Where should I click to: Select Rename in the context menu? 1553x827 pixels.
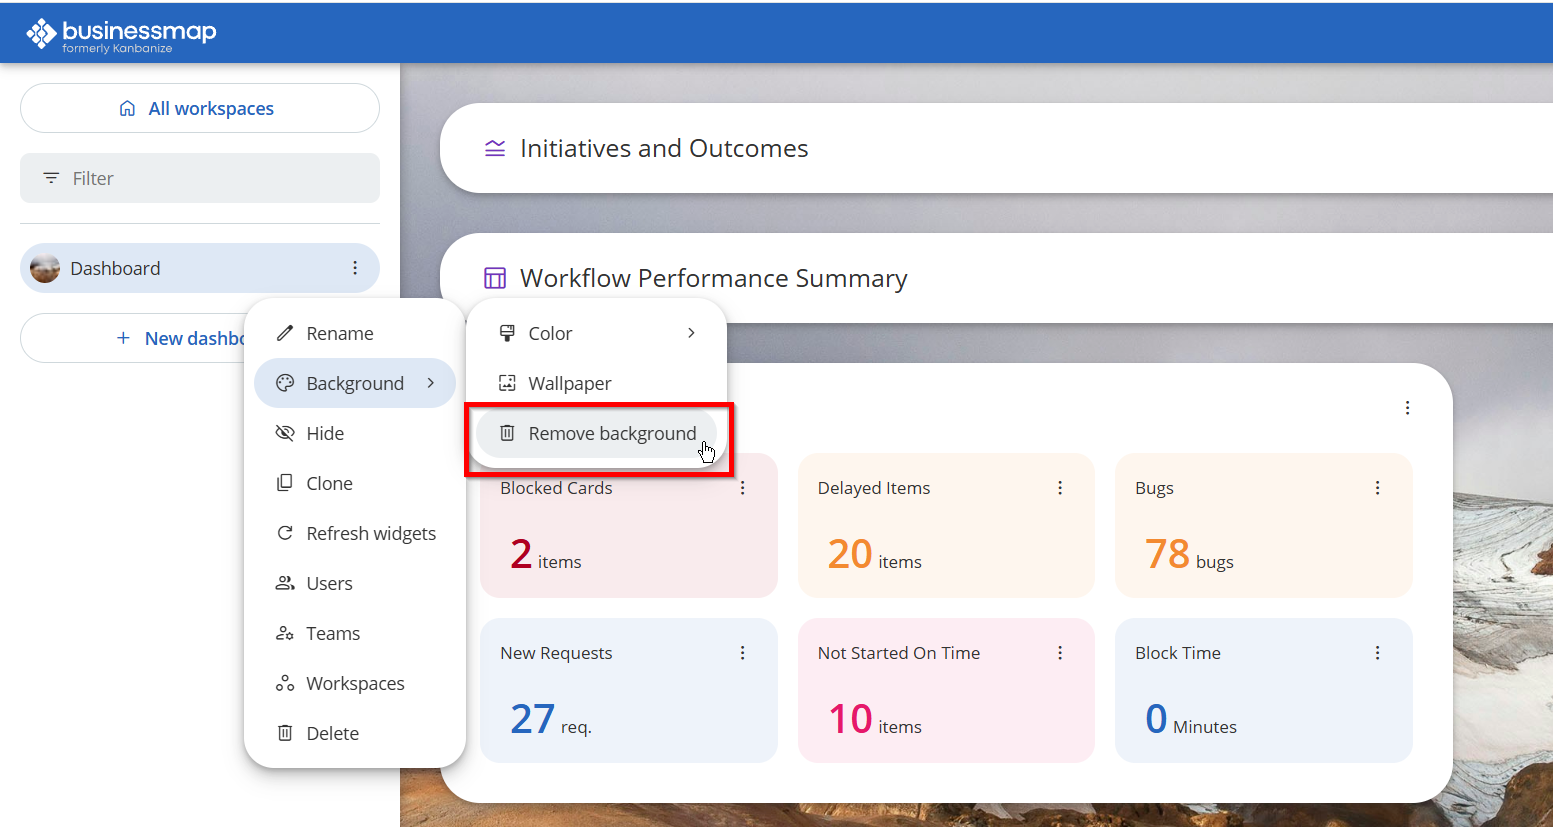point(339,333)
